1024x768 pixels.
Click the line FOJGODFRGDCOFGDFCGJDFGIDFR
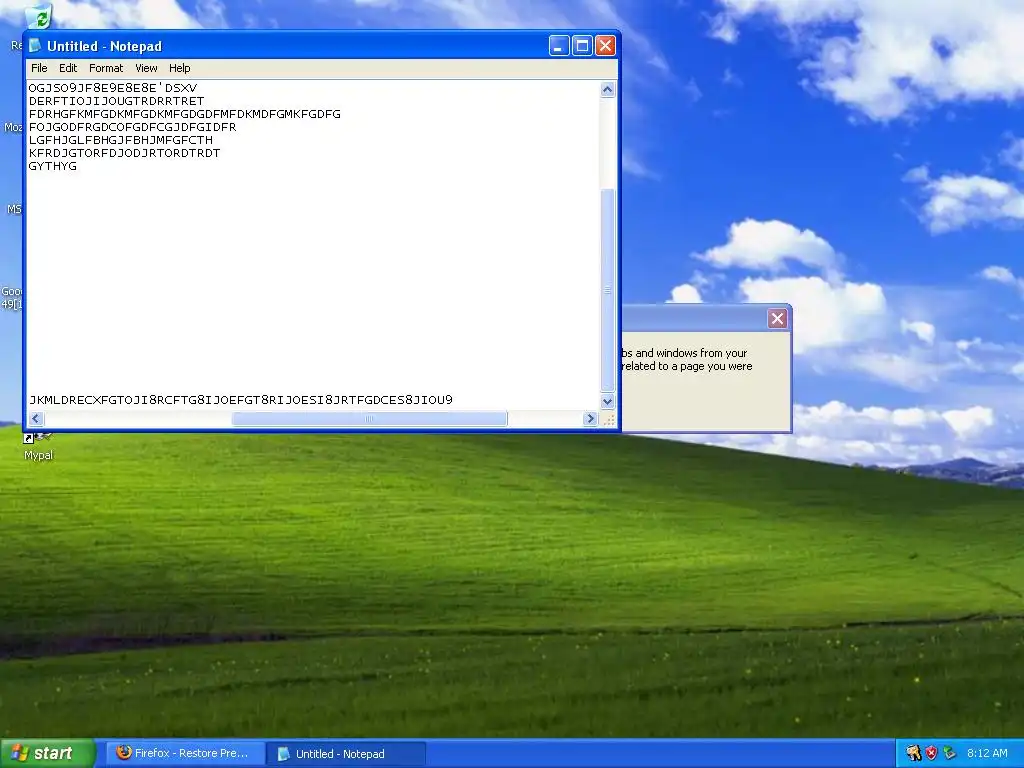pyautogui.click(x=133, y=127)
